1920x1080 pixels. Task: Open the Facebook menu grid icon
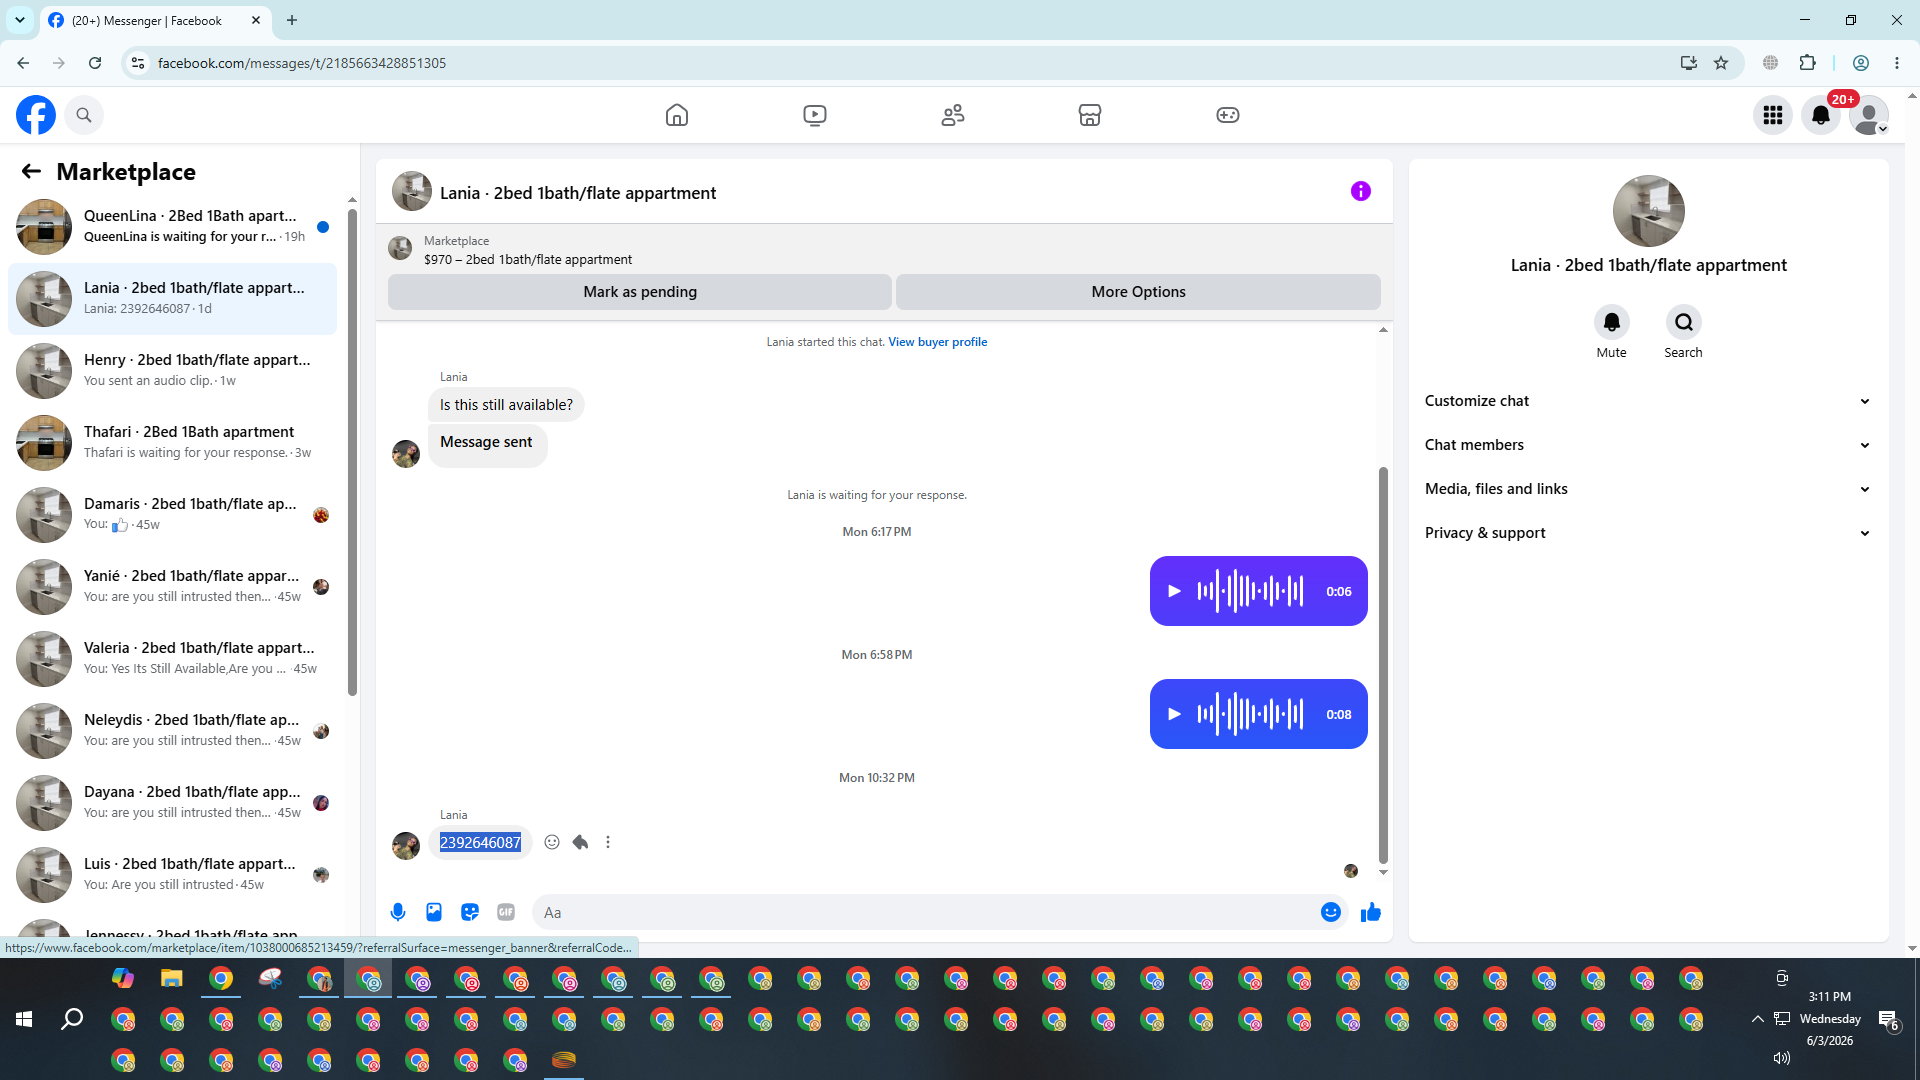click(x=1773, y=115)
